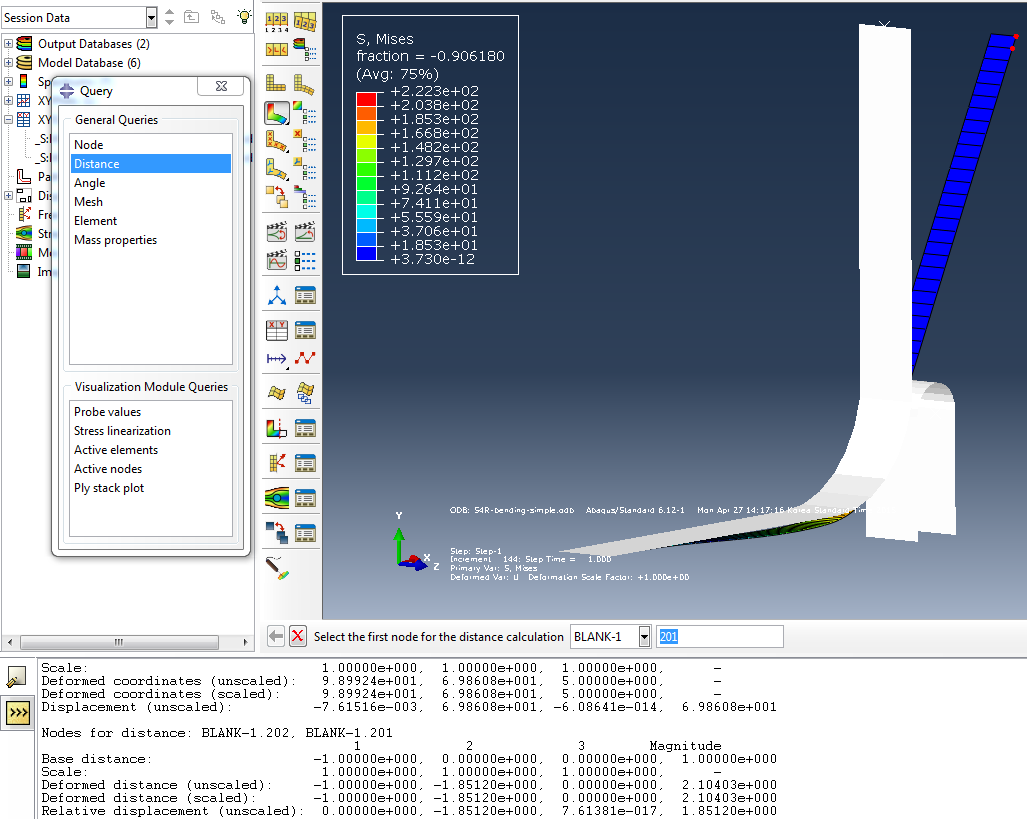Select Probe values in Visualization queries

107,412
